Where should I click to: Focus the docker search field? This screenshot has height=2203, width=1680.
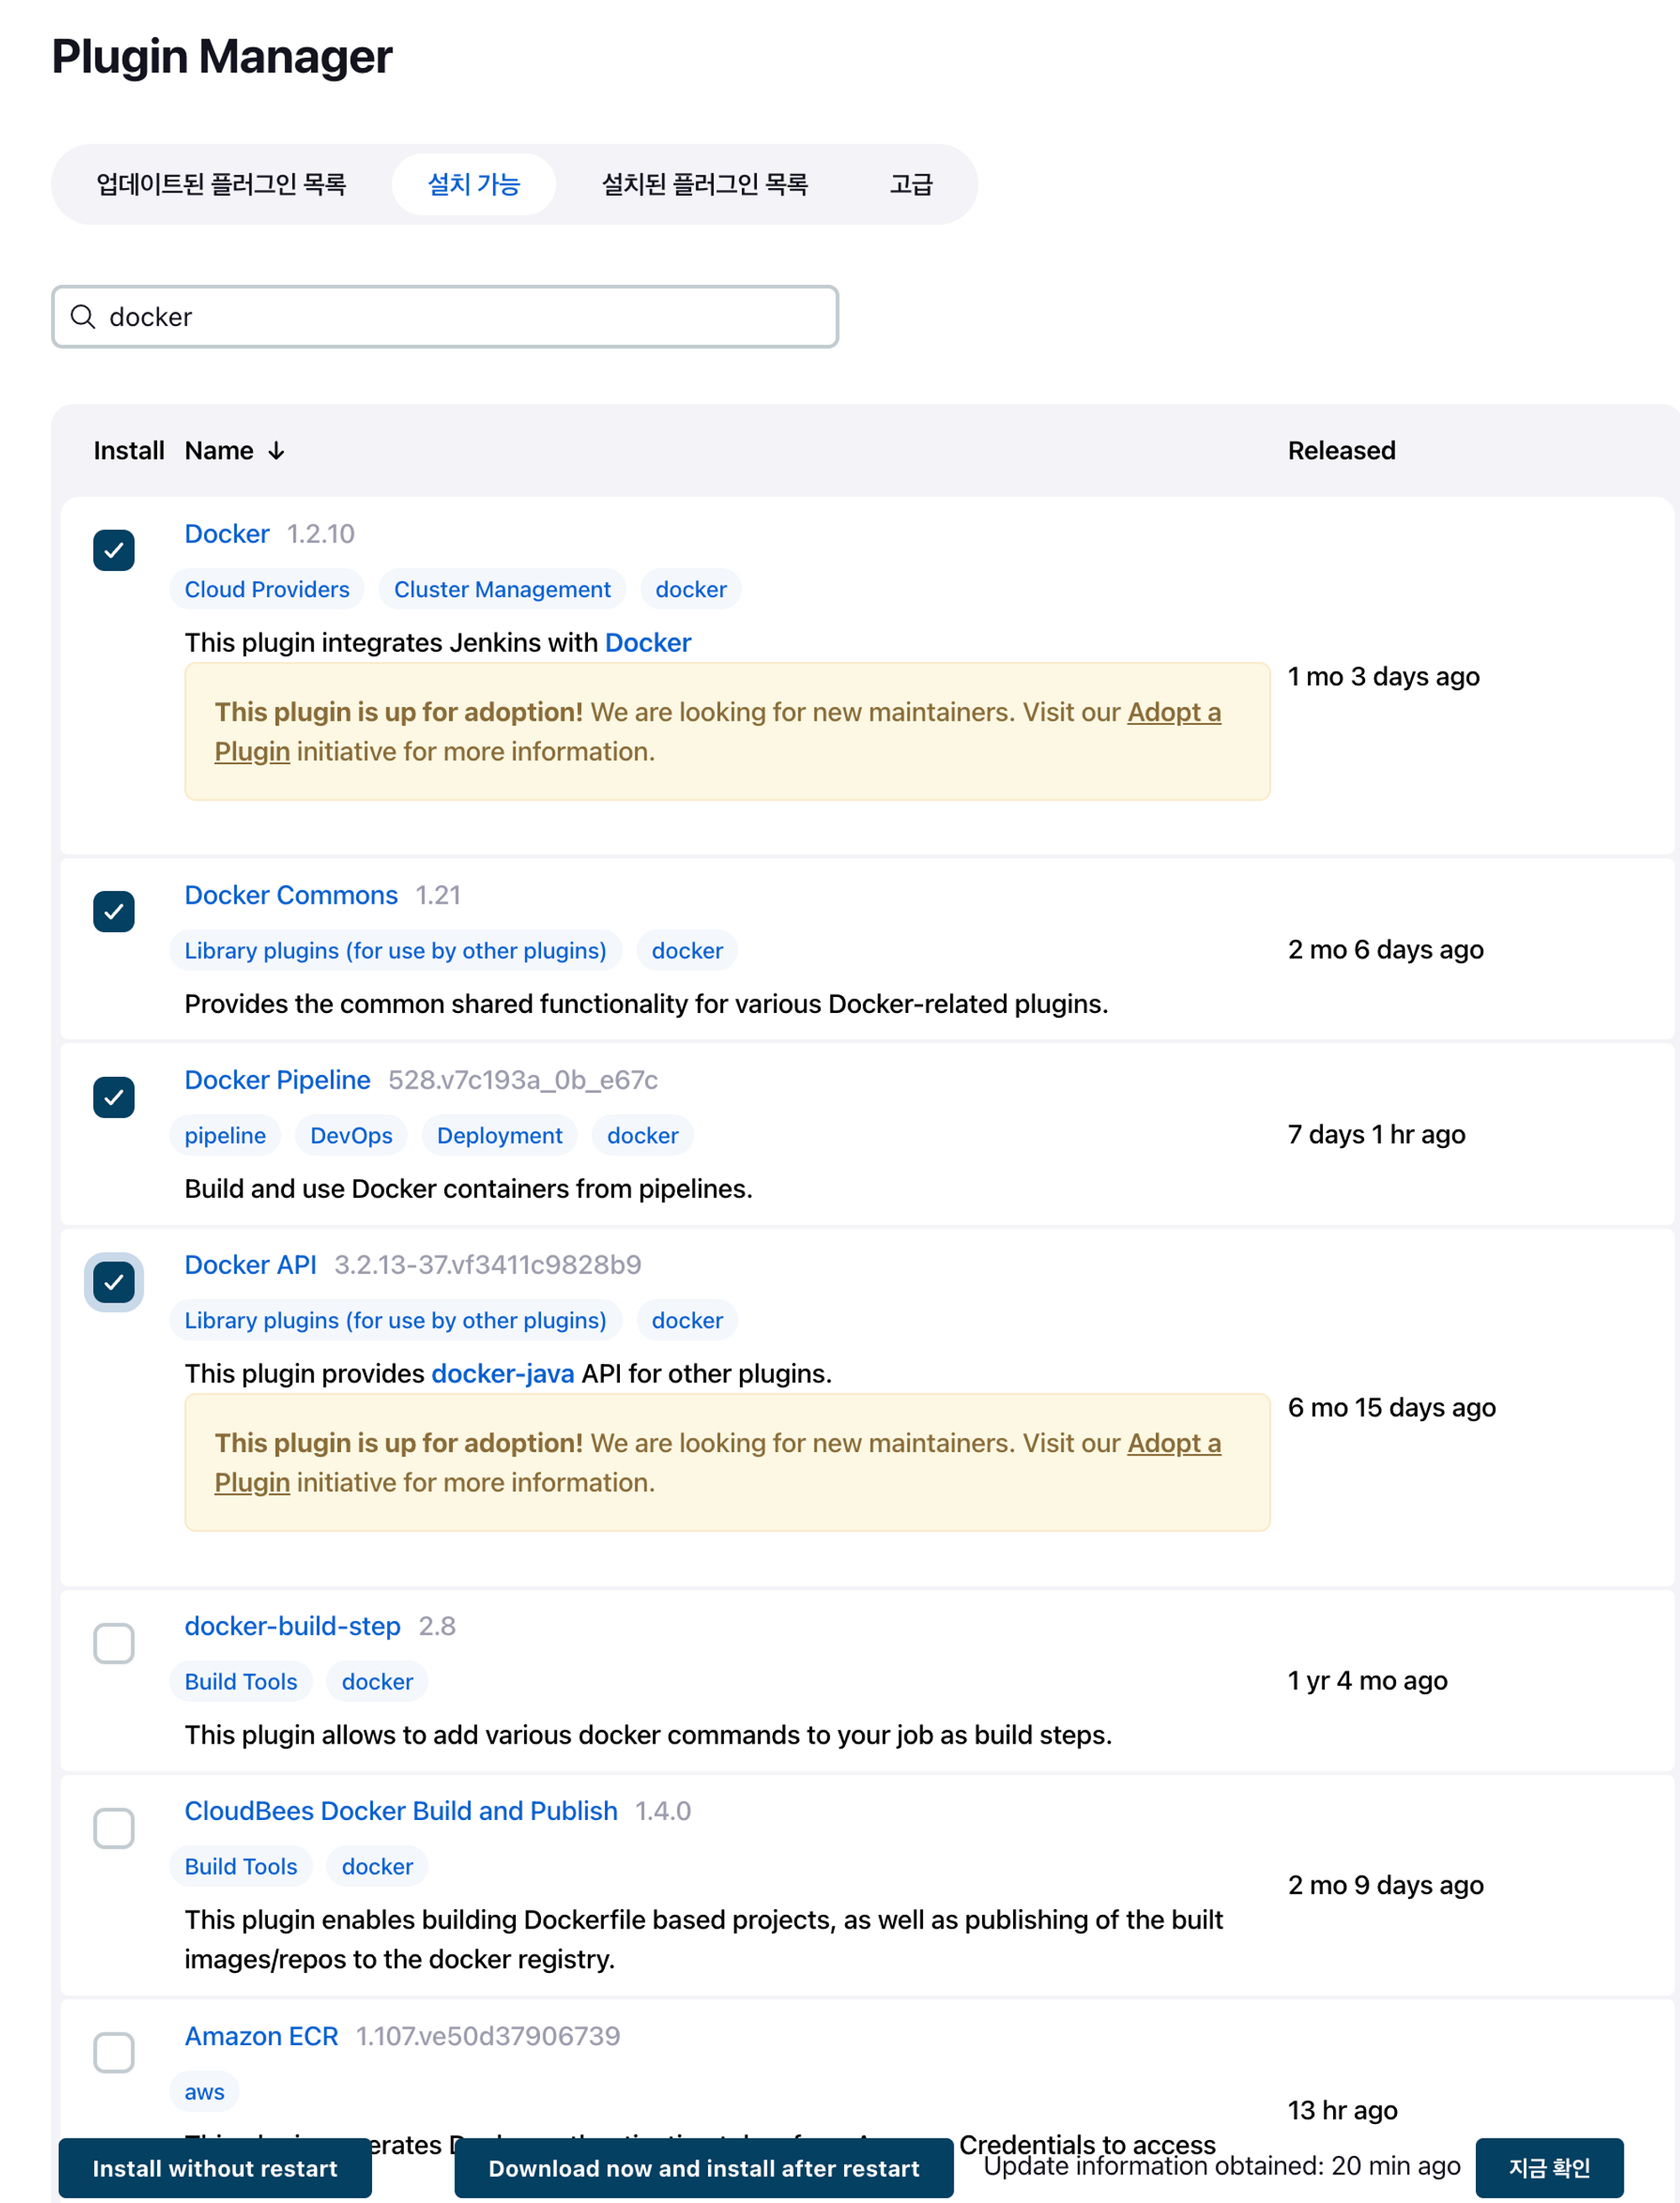pos(460,317)
